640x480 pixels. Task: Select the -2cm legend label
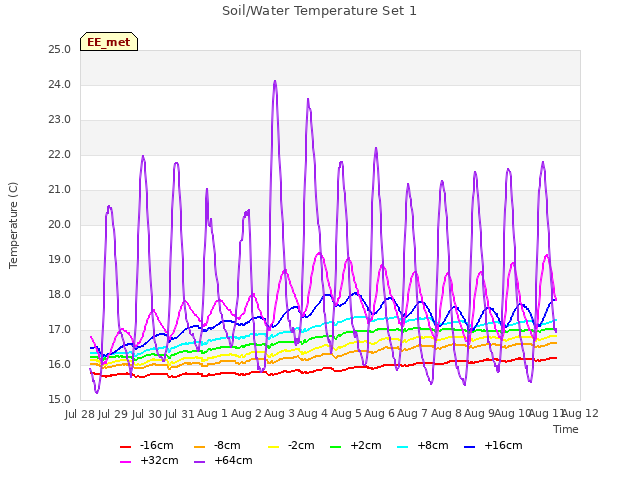coord(301,445)
